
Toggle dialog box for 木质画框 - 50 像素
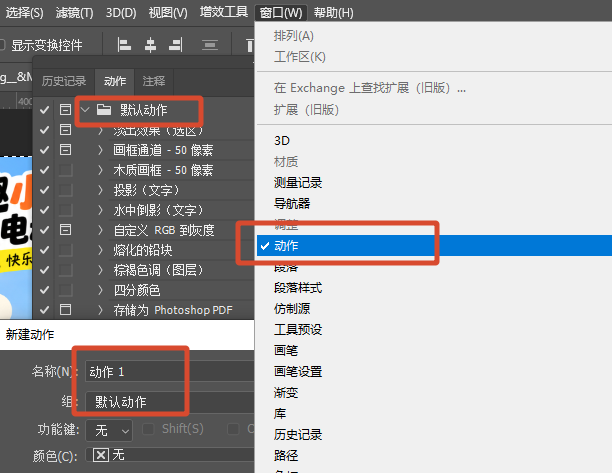[65, 170]
